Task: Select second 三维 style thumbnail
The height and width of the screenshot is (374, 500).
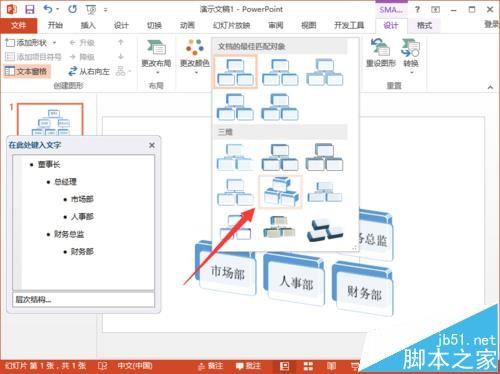Action: tap(280, 157)
